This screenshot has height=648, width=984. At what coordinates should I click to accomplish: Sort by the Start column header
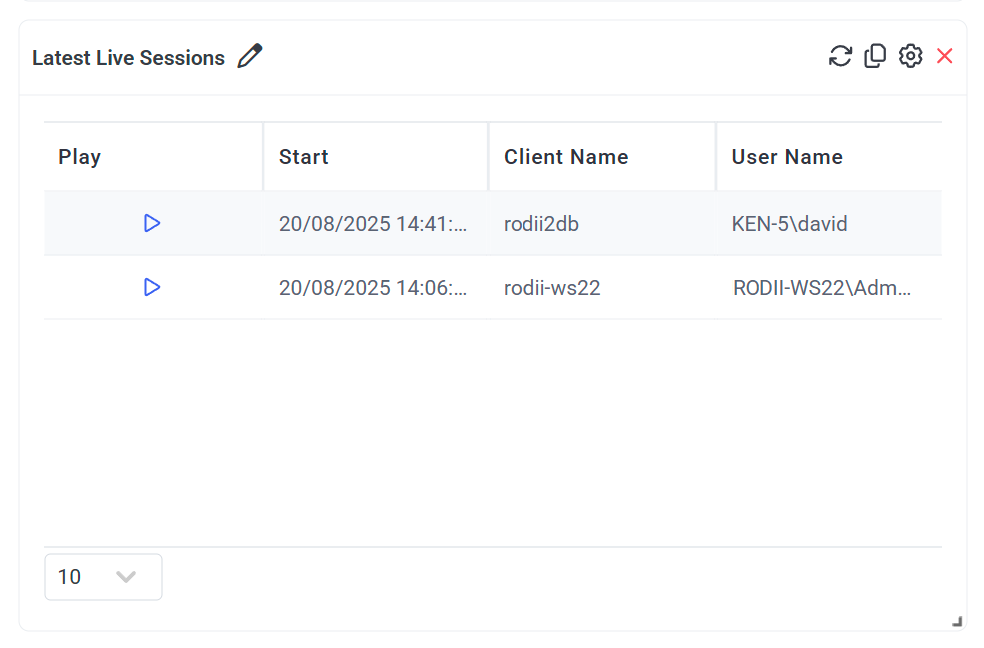(304, 157)
